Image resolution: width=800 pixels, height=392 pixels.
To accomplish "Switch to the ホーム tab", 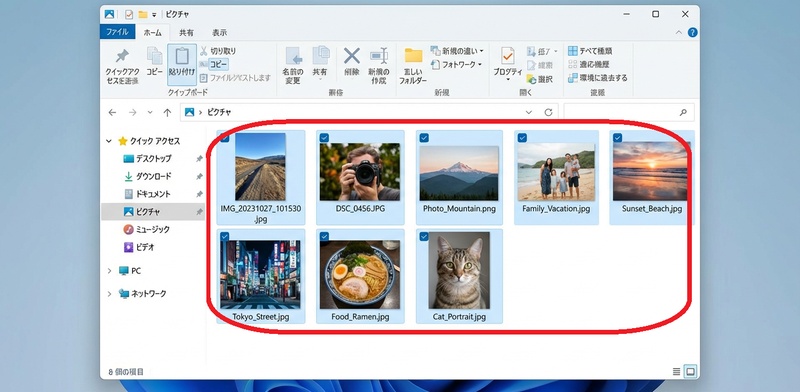I will point(153,32).
